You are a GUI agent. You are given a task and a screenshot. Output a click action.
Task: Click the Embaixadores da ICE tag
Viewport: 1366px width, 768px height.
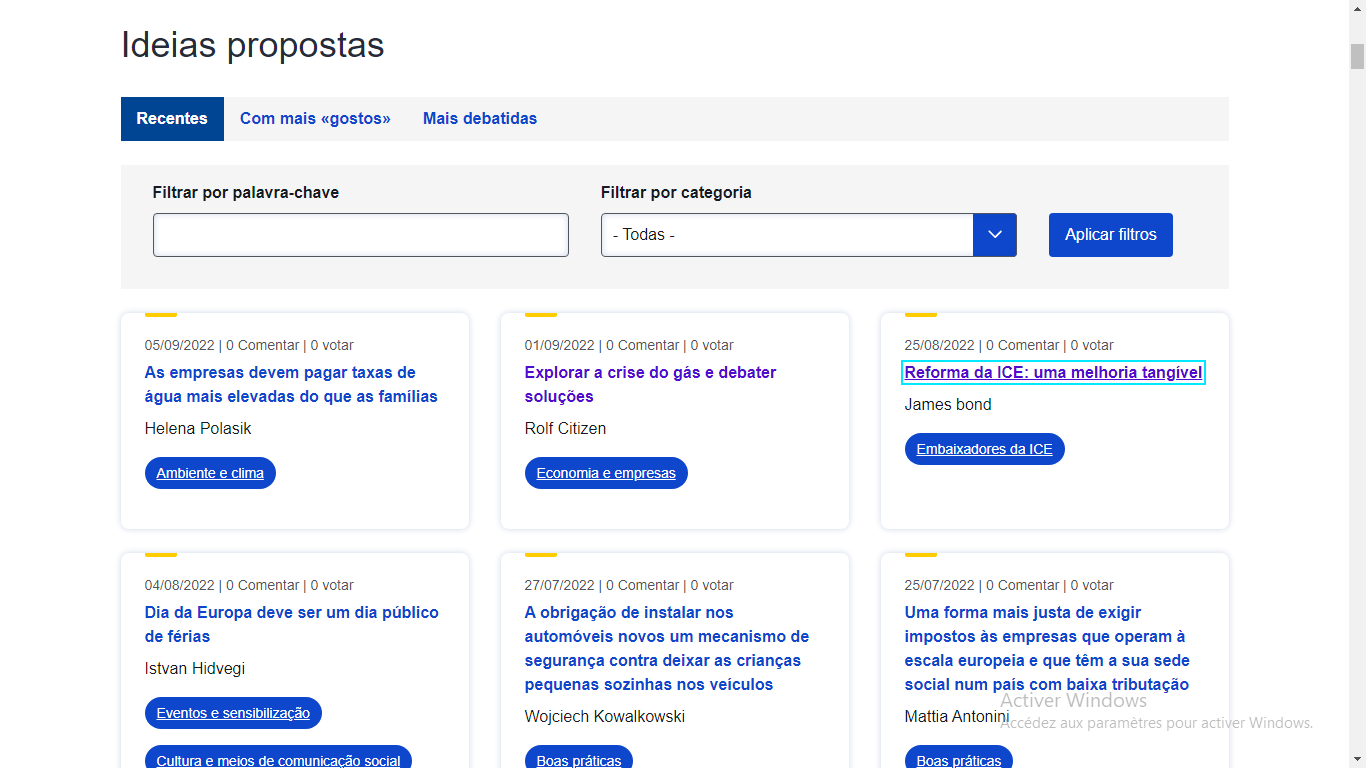tap(984, 449)
